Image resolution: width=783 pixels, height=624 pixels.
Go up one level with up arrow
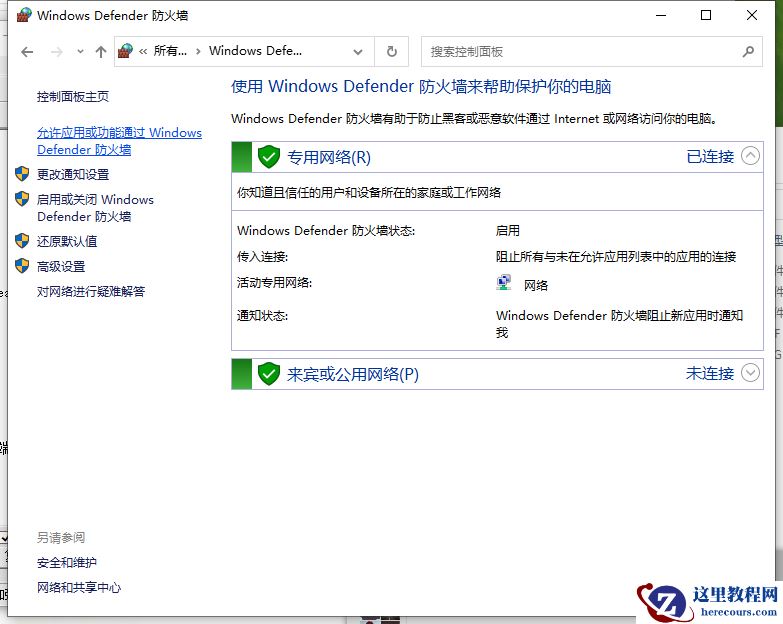point(101,51)
